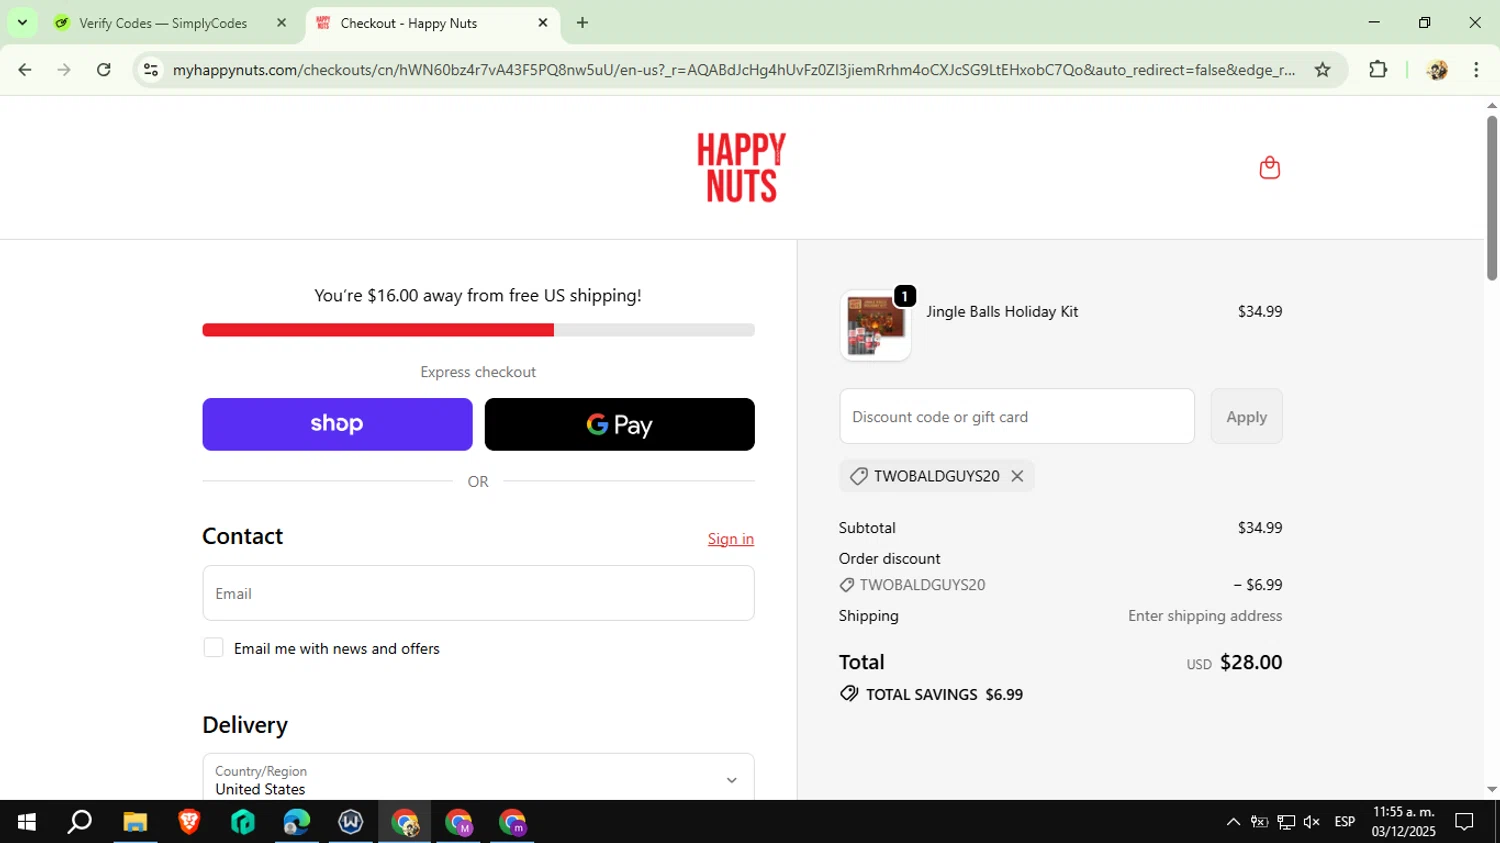Bookmark this page with the star
The width and height of the screenshot is (1500, 843).
[1322, 69]
